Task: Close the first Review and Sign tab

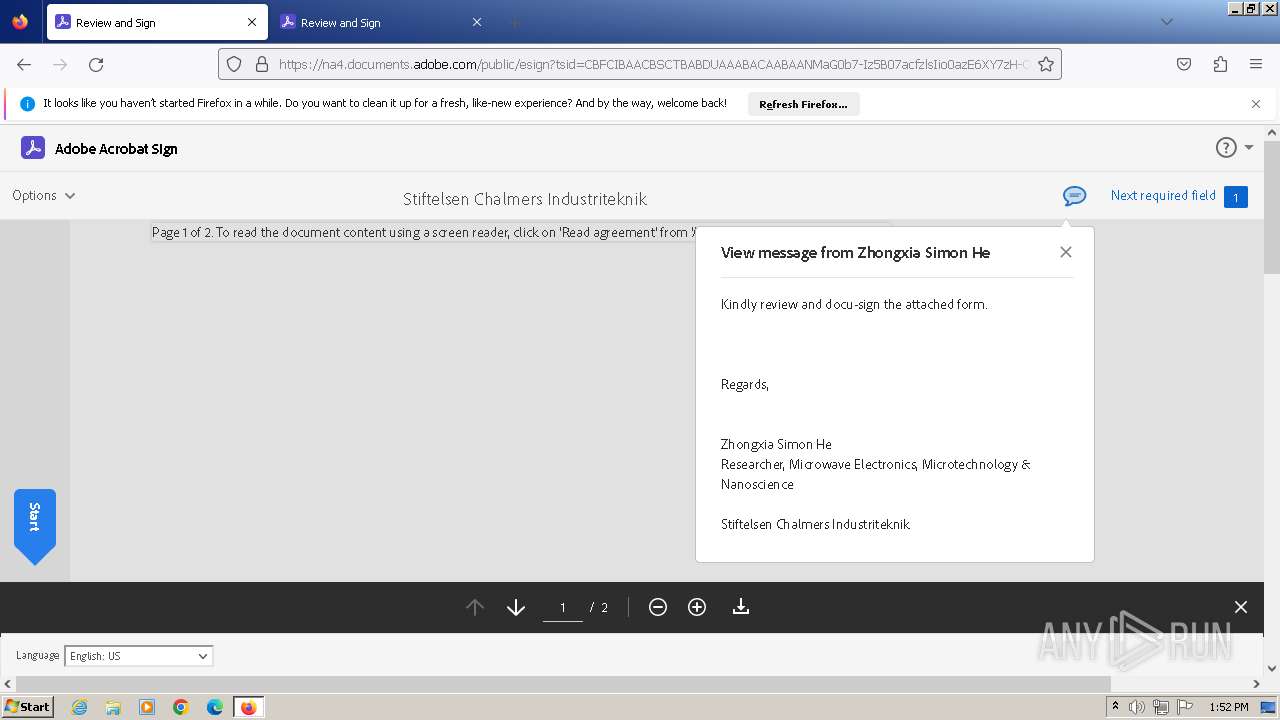Action: [x=252, y=22]
